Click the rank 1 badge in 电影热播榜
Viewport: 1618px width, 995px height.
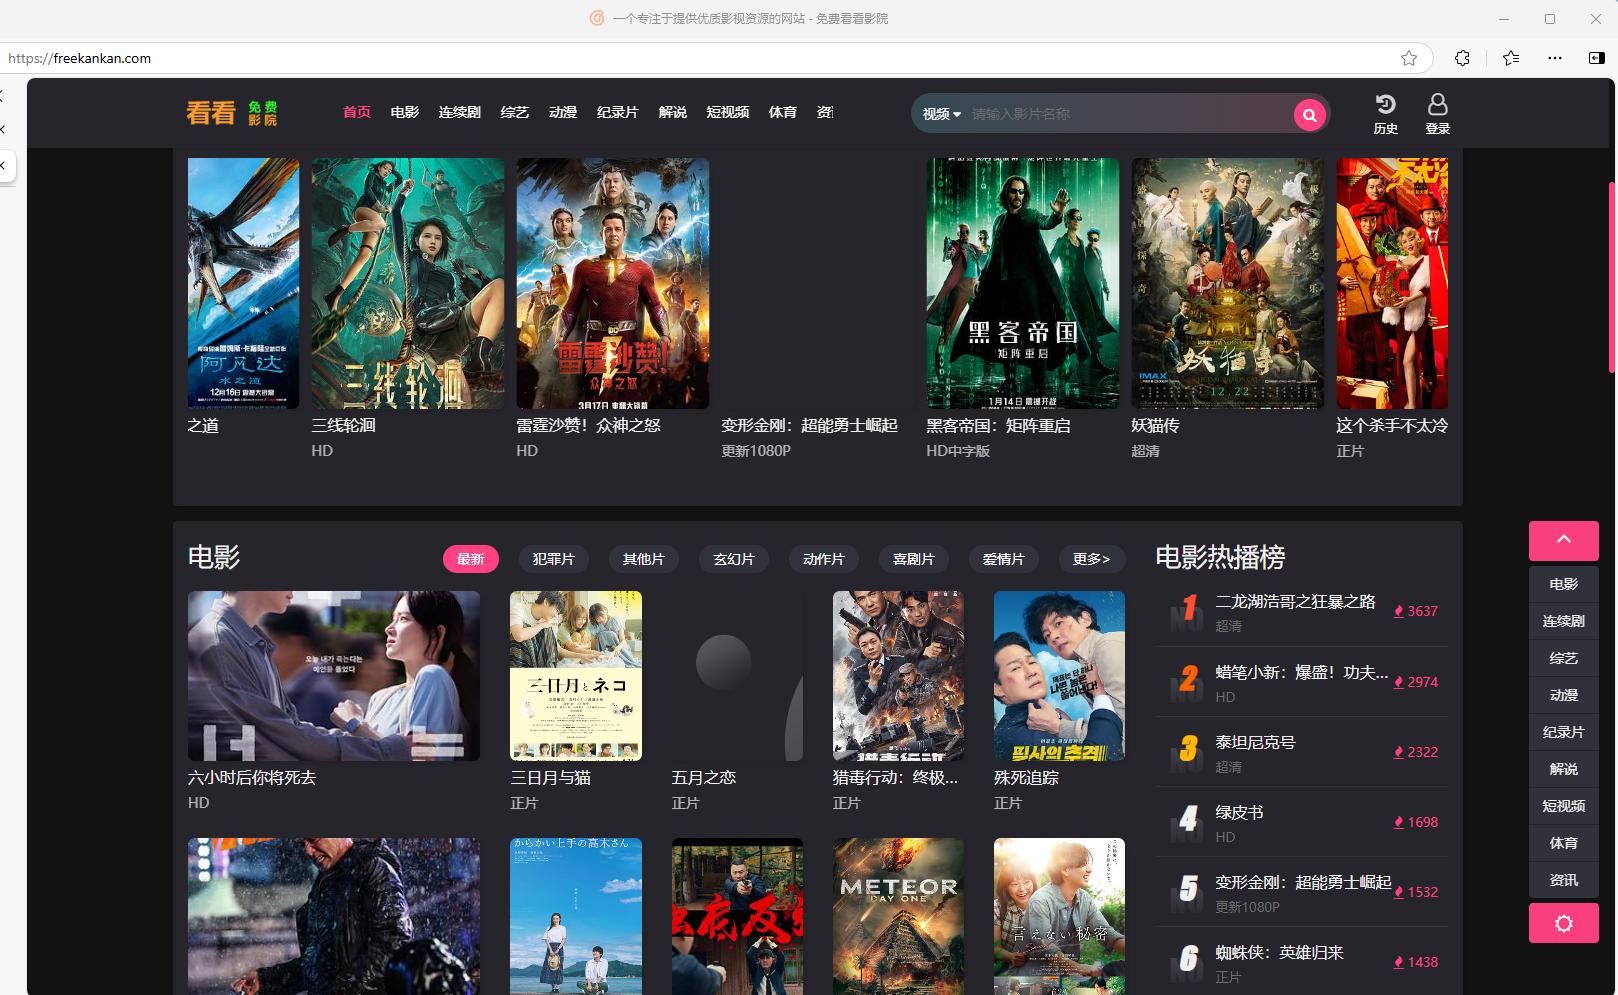point(1187,610)
